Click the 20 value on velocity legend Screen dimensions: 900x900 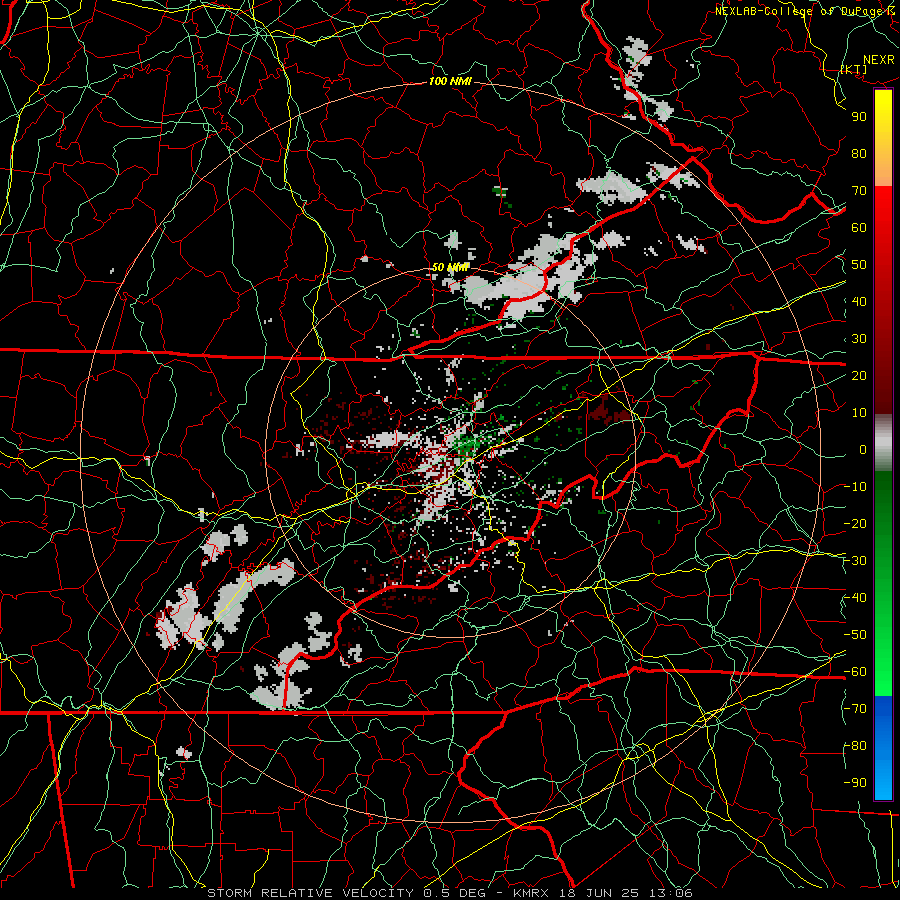pos(859,376)
